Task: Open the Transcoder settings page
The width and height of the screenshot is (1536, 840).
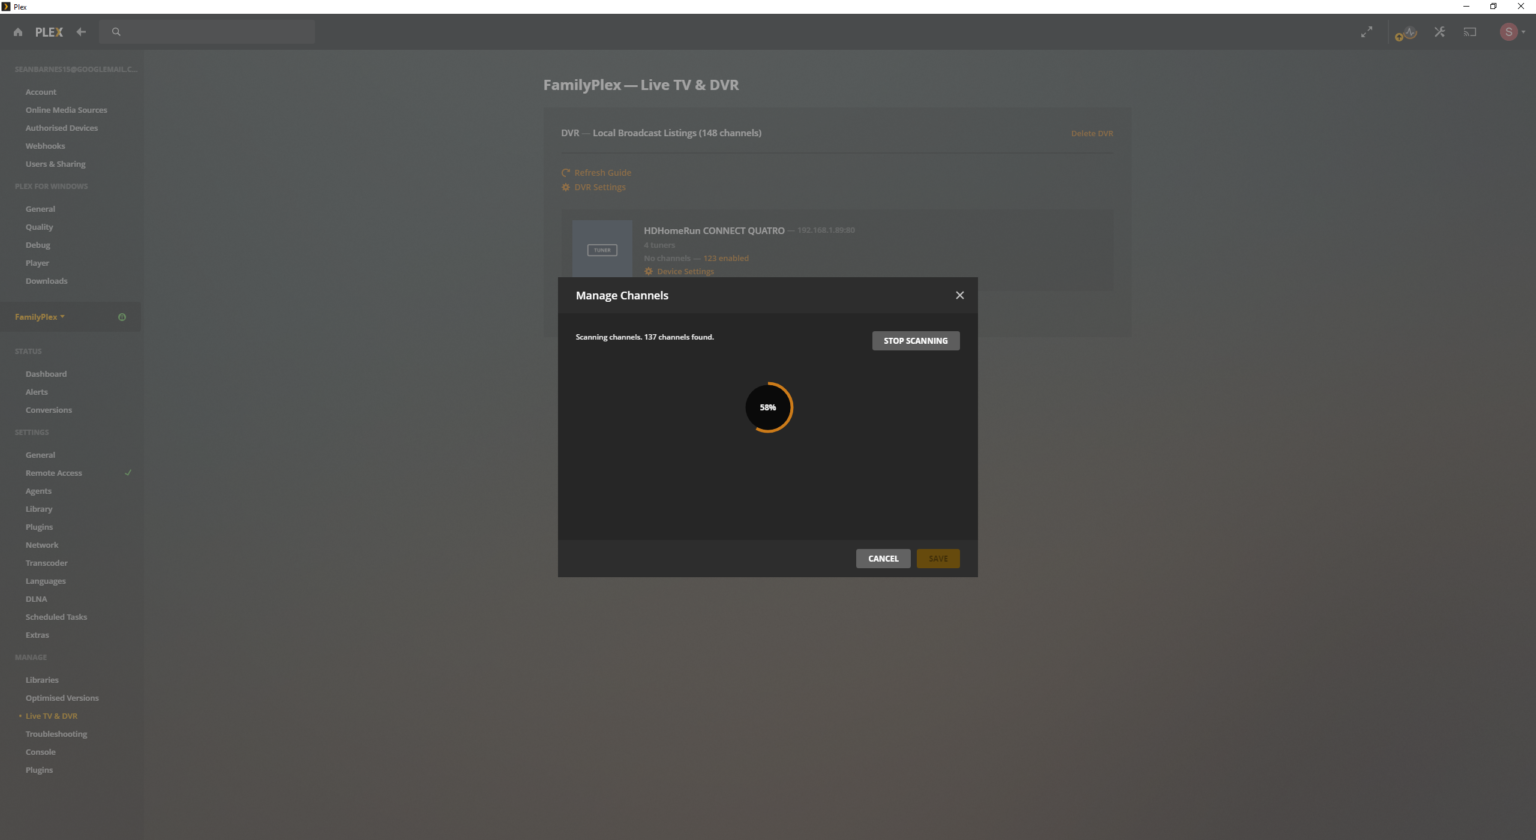Action: (x=47, y=563)
